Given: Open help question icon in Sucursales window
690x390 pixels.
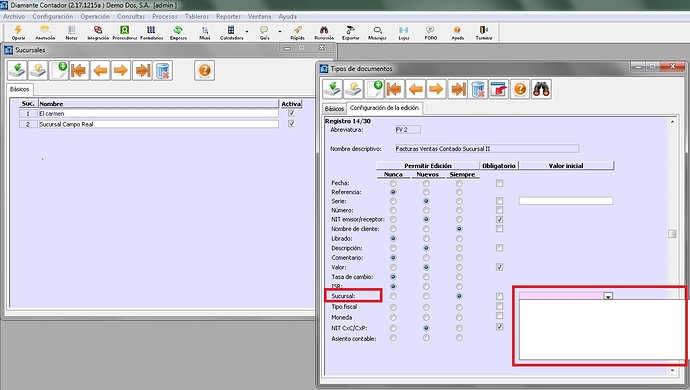Looking at the screenshot, I should [205, 70].
